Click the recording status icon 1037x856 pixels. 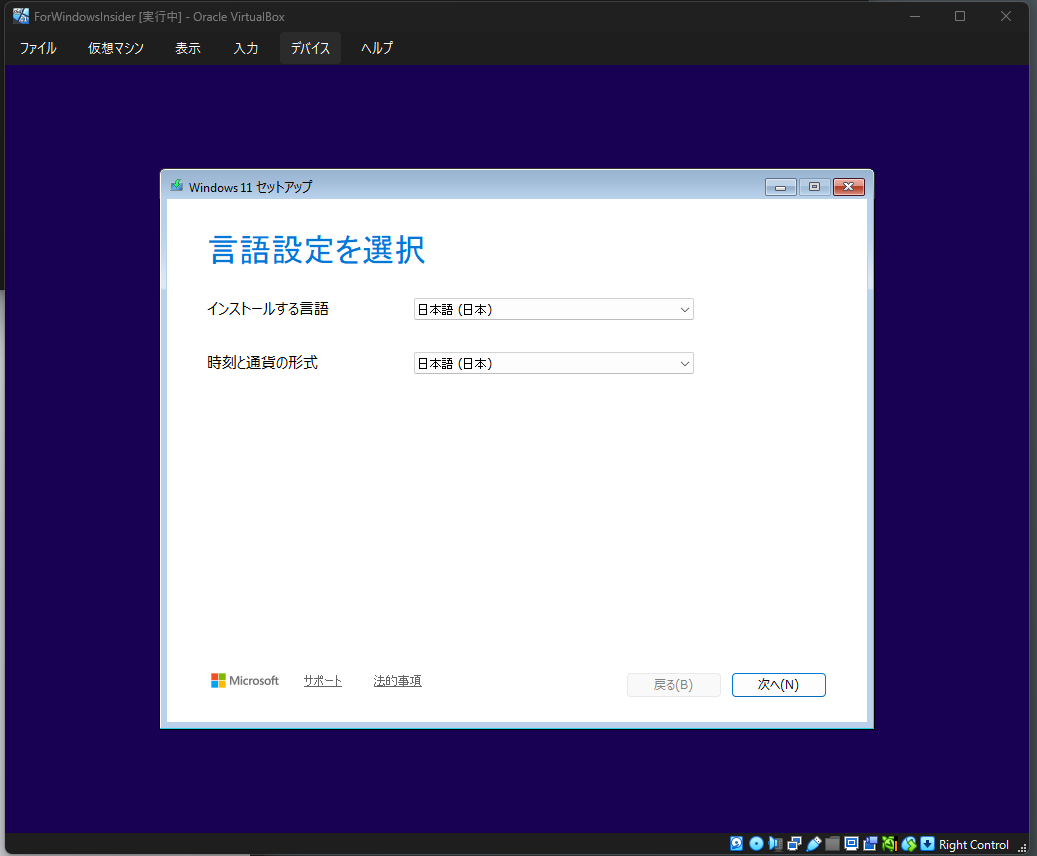(x=870, y=843)
